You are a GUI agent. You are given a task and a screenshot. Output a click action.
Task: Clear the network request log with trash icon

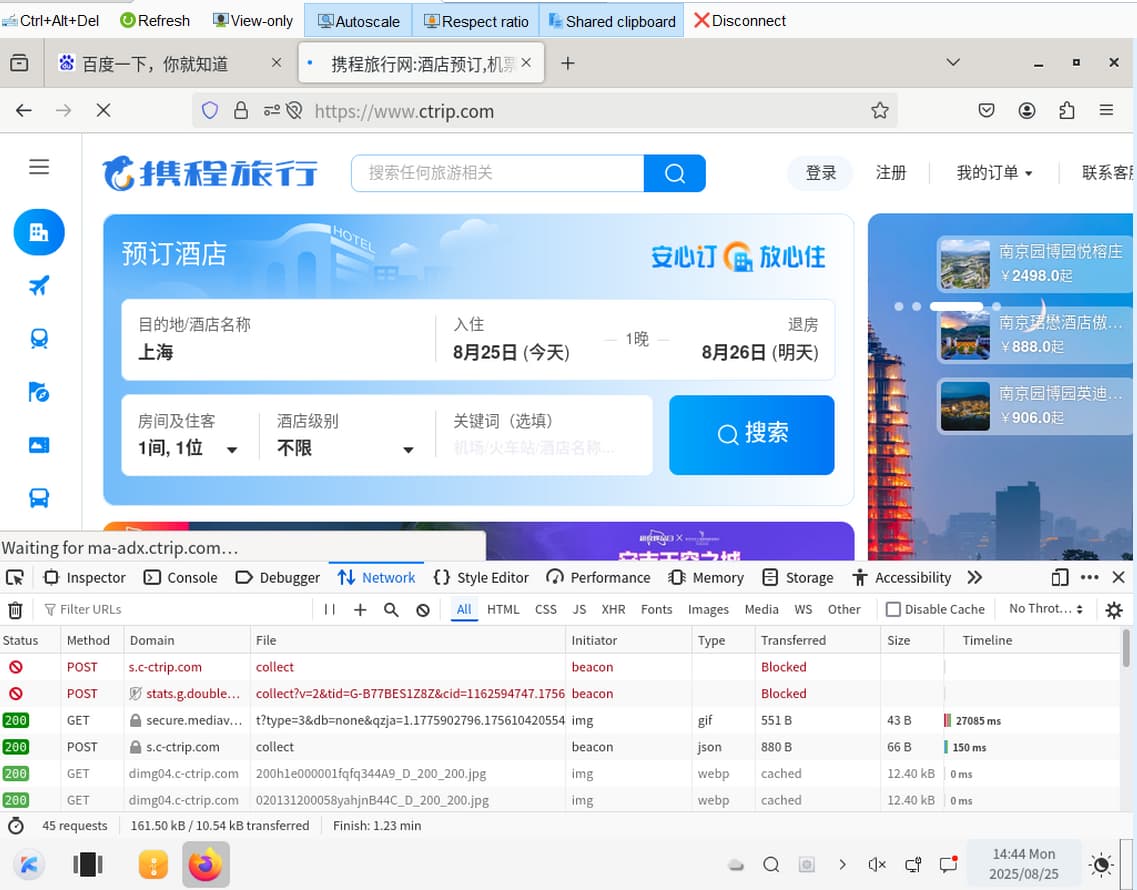click(x=15, y=610)
